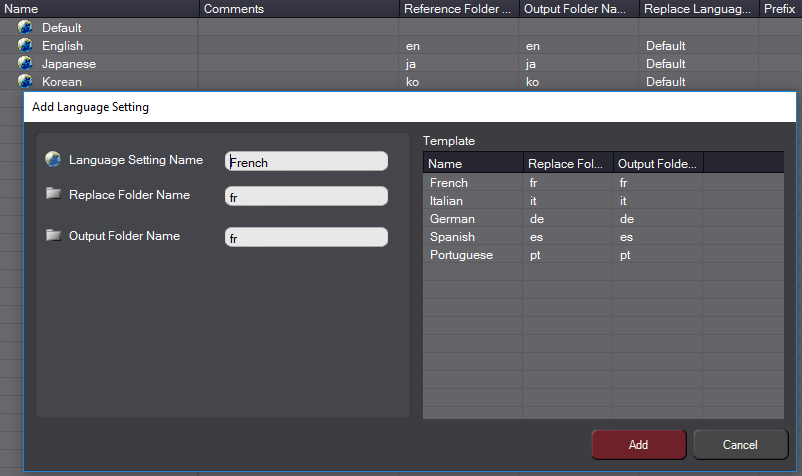Focus the Output Folder Name field
The width and height of the screenshot is (802, 476).
tap(306, 237)
